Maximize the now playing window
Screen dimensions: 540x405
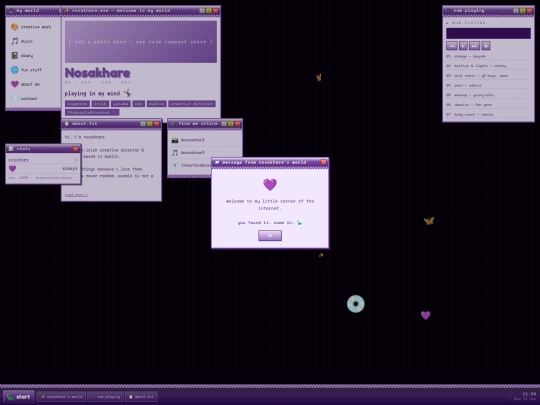(x=523, y=11)
